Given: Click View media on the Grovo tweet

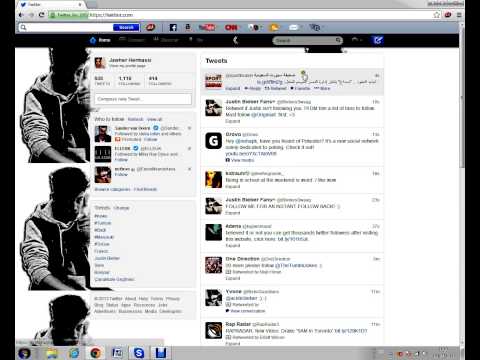Looking at the screenshot, I should (240, 160).
